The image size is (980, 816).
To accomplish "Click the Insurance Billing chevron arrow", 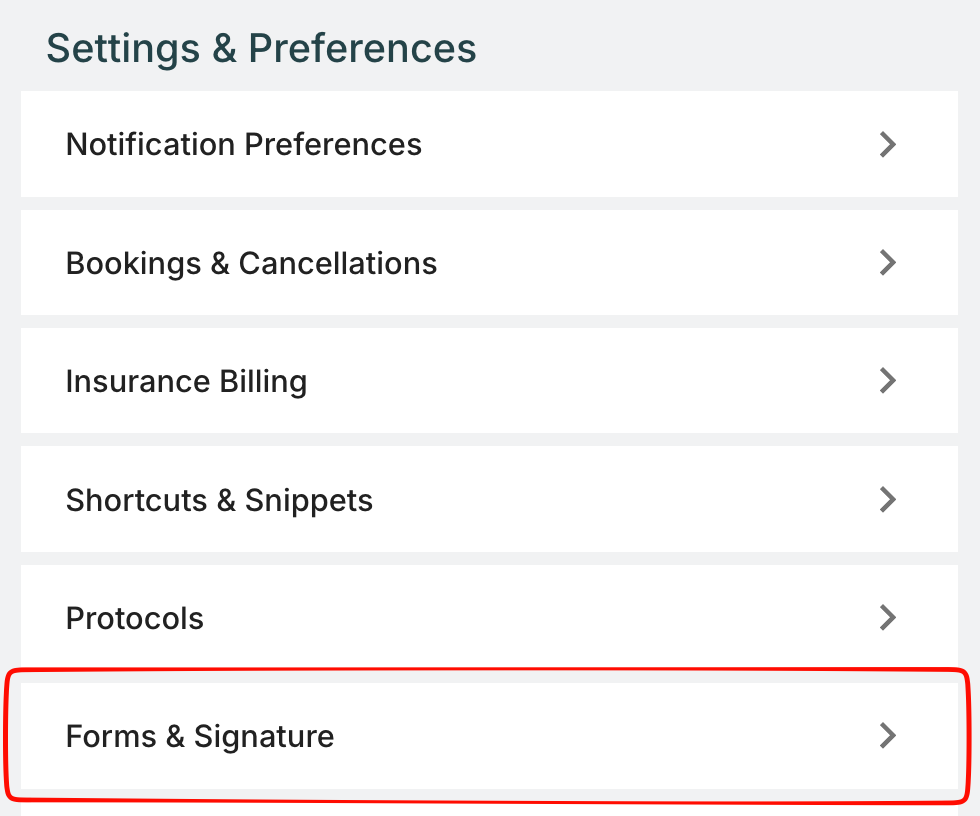I will tap(886, 381).
